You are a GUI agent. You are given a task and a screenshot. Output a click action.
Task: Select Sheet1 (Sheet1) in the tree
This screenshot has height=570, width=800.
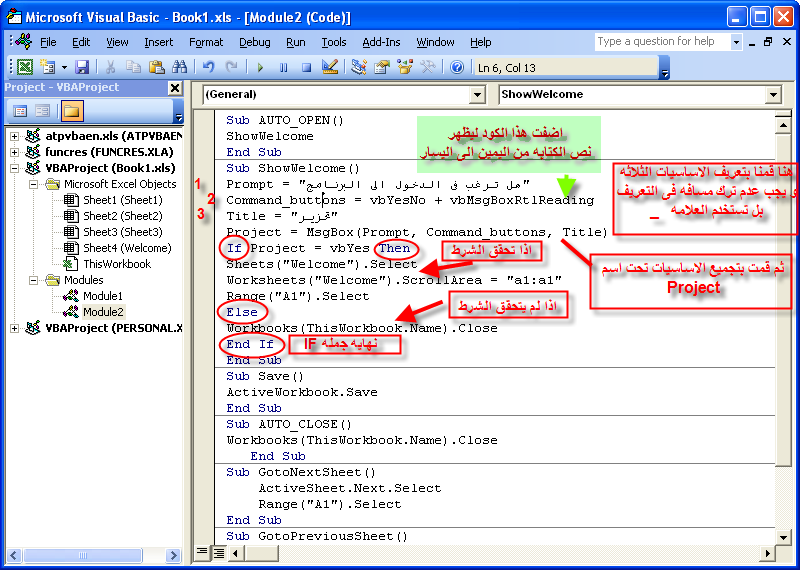122,200
